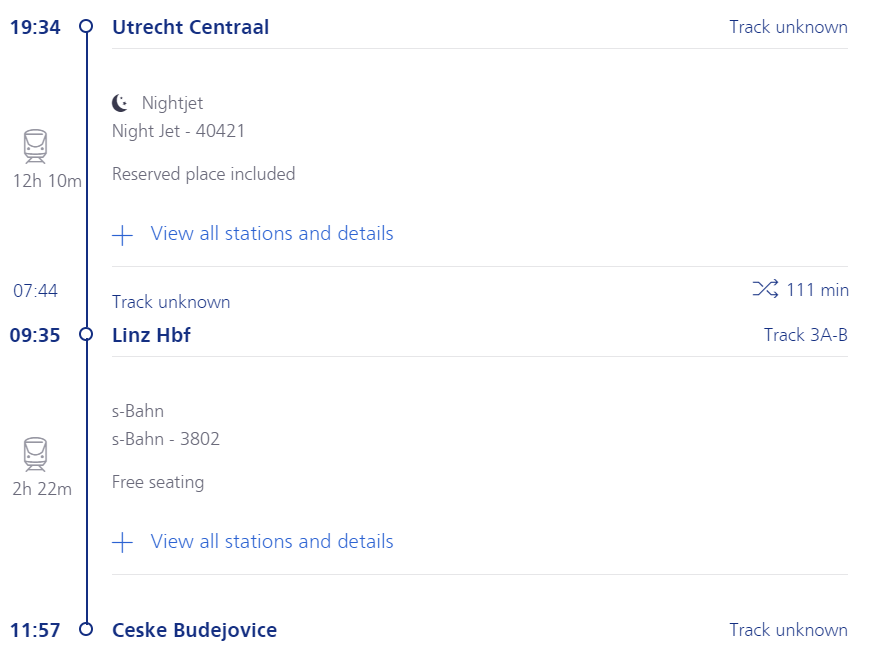Select the Utrecht Centraal station name
Screen dimensions: 872x653
coord(190,27)
